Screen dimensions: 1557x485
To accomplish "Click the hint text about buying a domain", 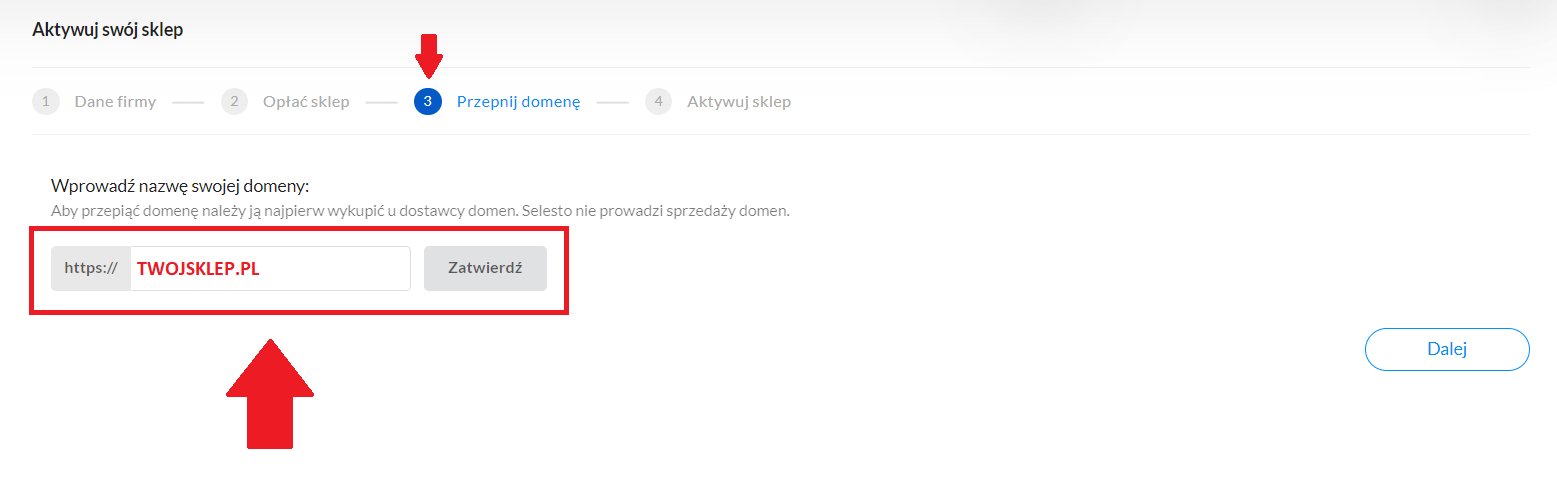I will [421, 212].
